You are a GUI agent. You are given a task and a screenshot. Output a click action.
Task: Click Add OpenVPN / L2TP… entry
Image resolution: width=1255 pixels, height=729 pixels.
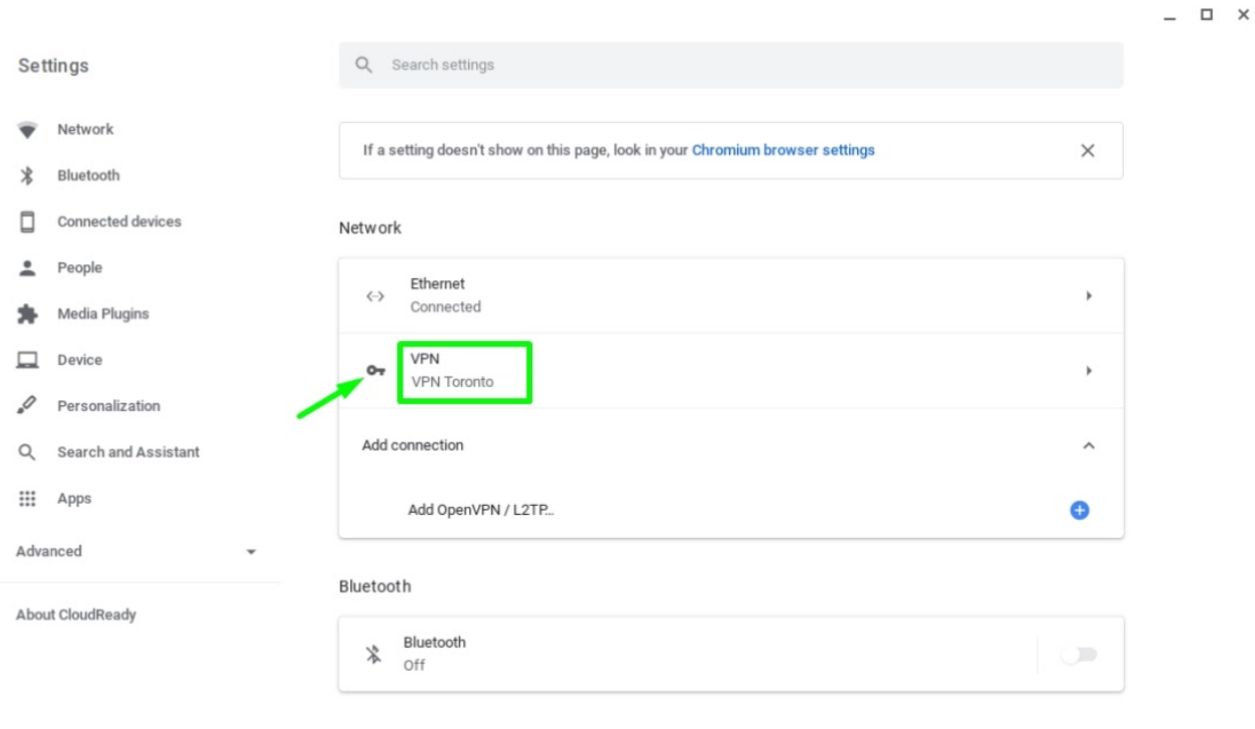tap(481, 510)
